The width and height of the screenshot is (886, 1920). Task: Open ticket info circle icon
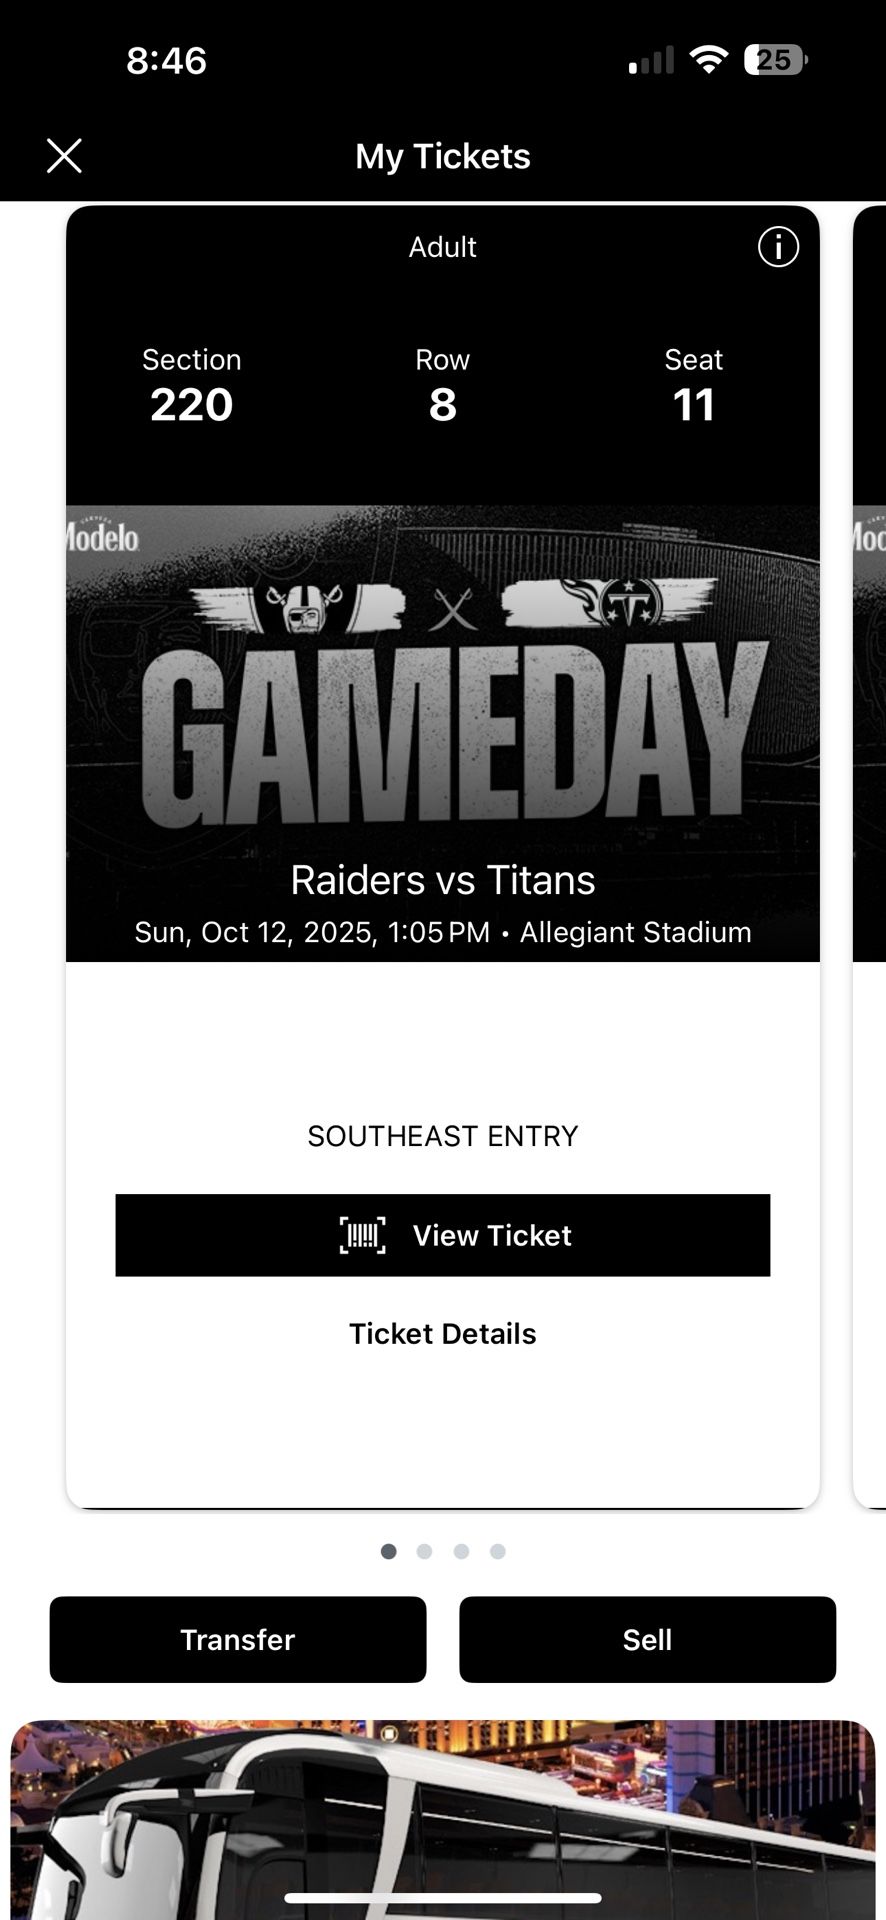pyautogui.click(x=778, y=246)
